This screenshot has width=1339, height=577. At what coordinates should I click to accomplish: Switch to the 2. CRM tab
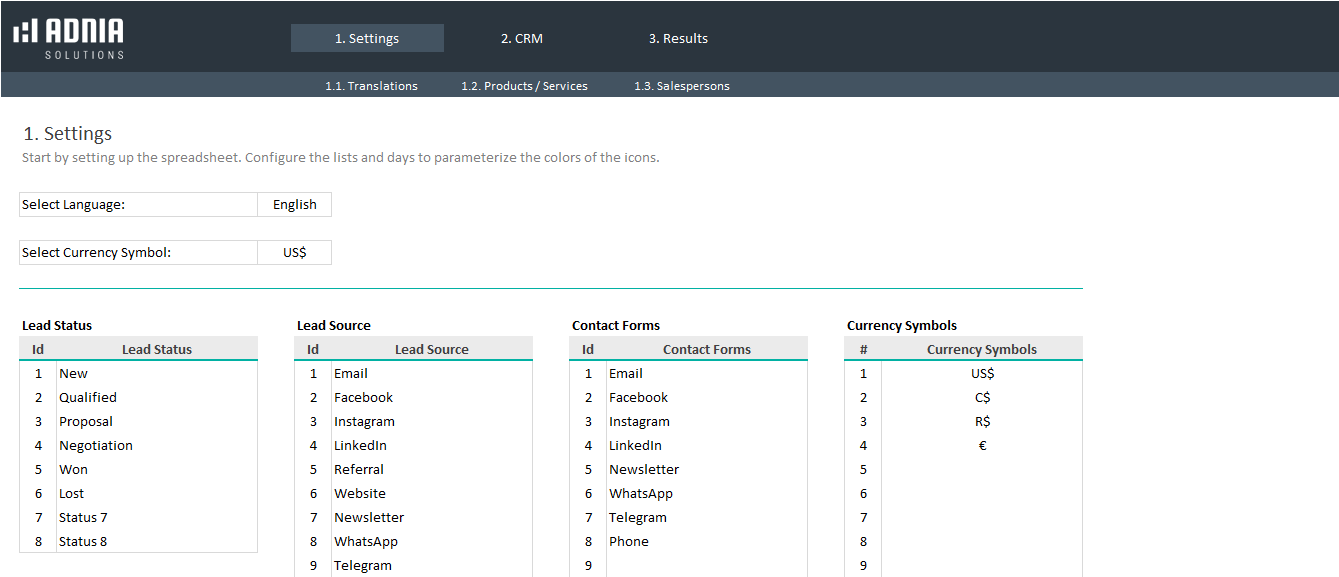coord(521,38)
